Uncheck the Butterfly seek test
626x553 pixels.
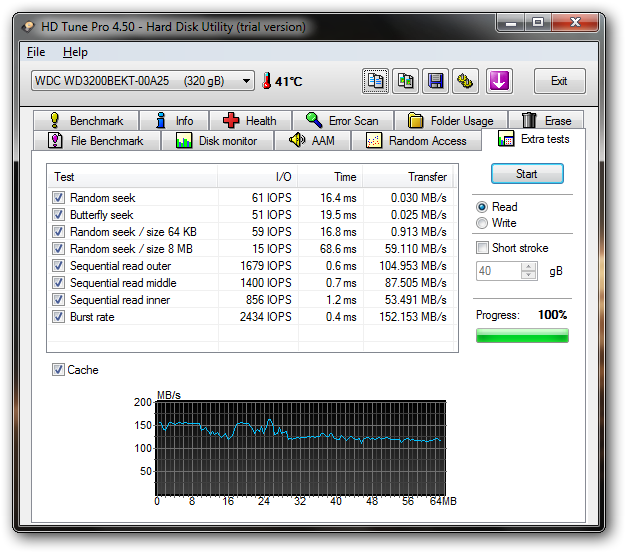point(58,215)
